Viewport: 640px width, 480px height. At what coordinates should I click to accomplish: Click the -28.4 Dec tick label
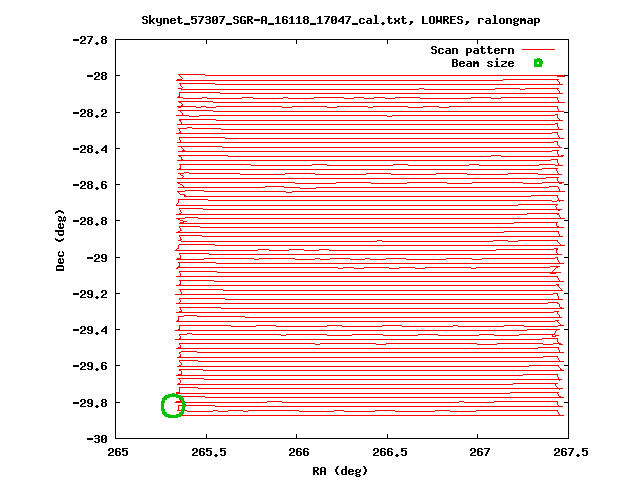90,149
